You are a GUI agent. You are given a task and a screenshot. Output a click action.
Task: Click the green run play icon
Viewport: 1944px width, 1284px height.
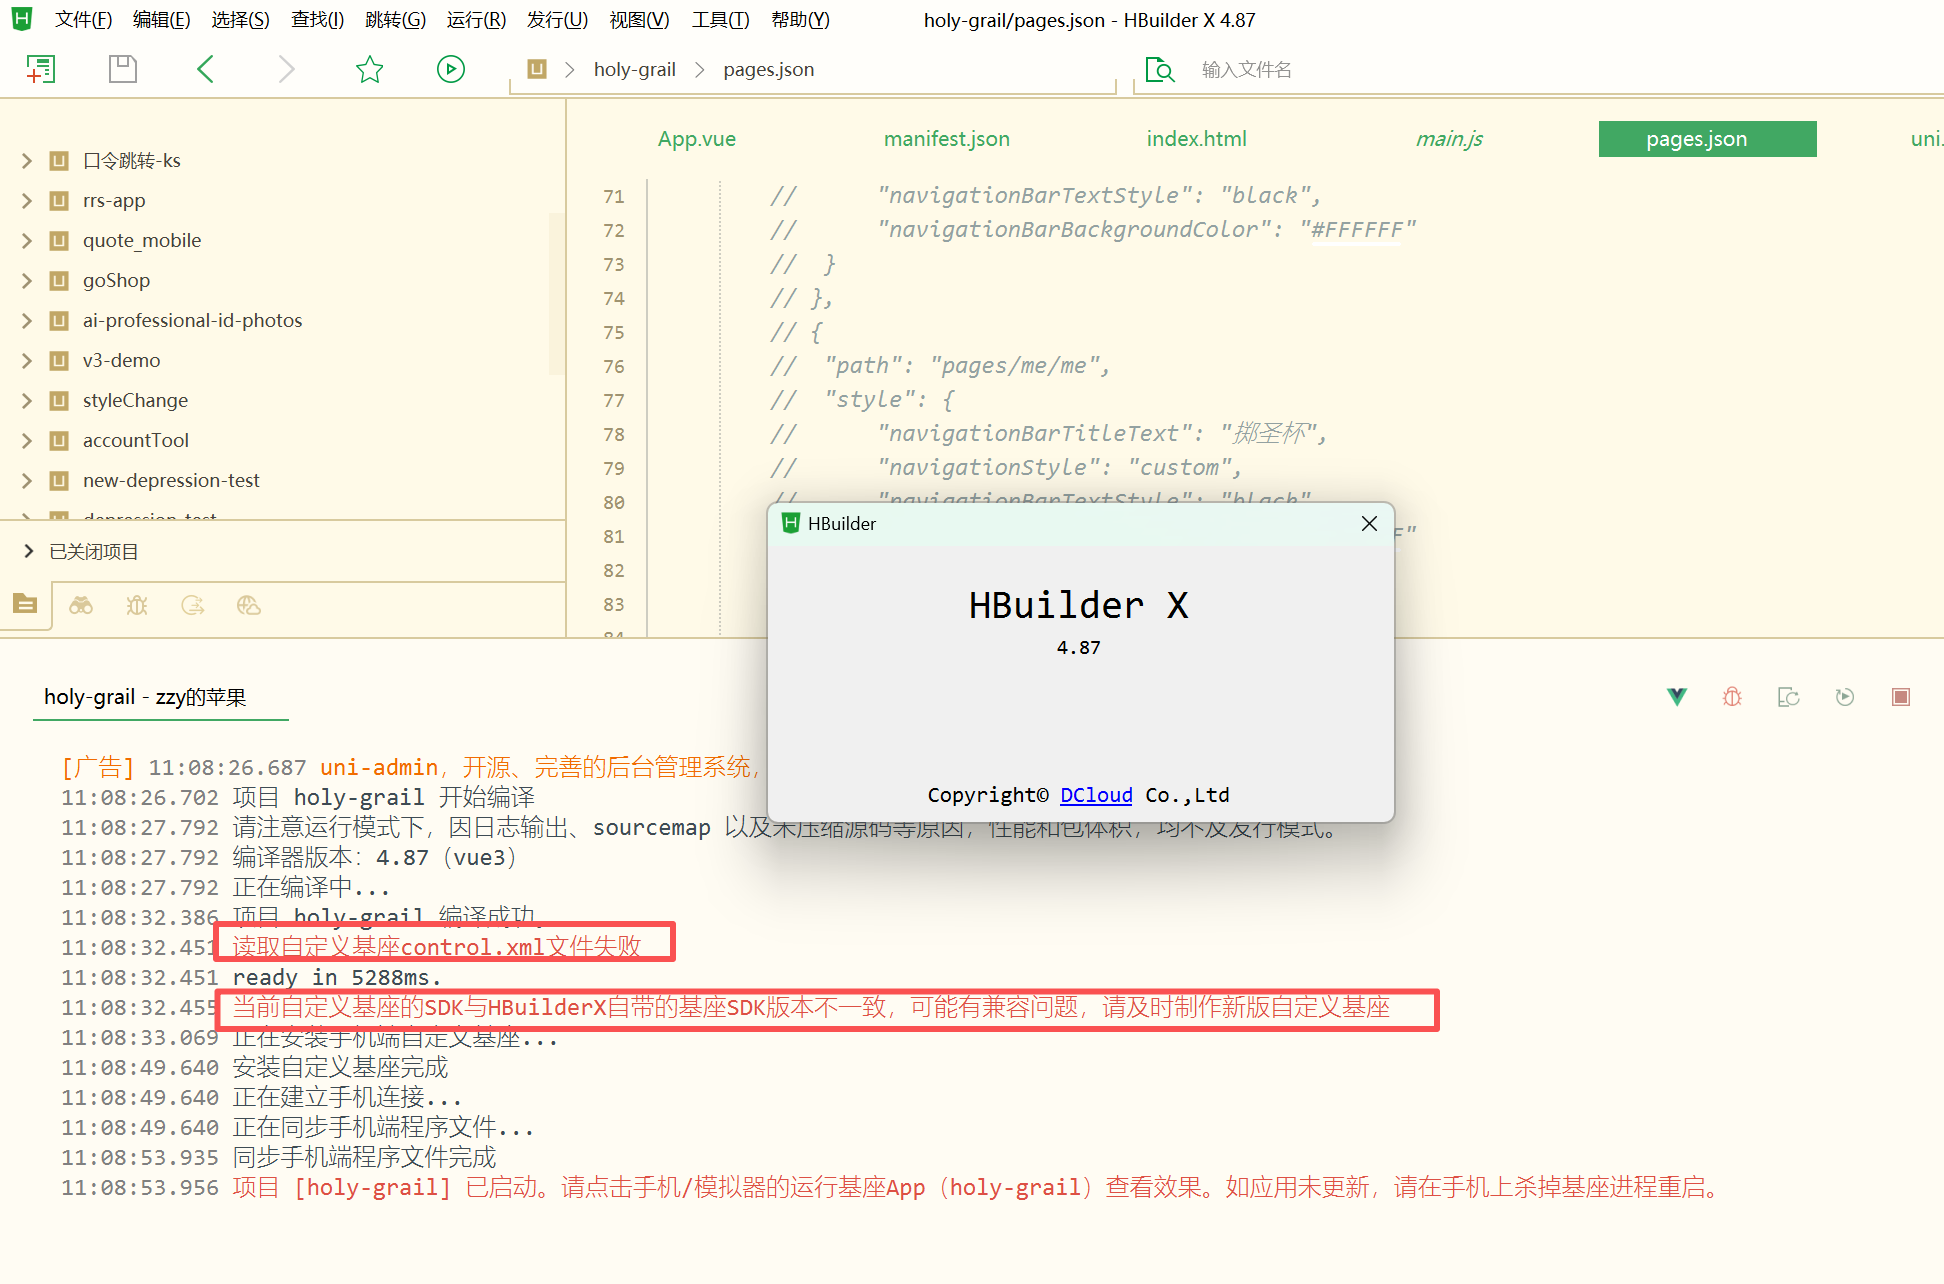tap(451, 69)
